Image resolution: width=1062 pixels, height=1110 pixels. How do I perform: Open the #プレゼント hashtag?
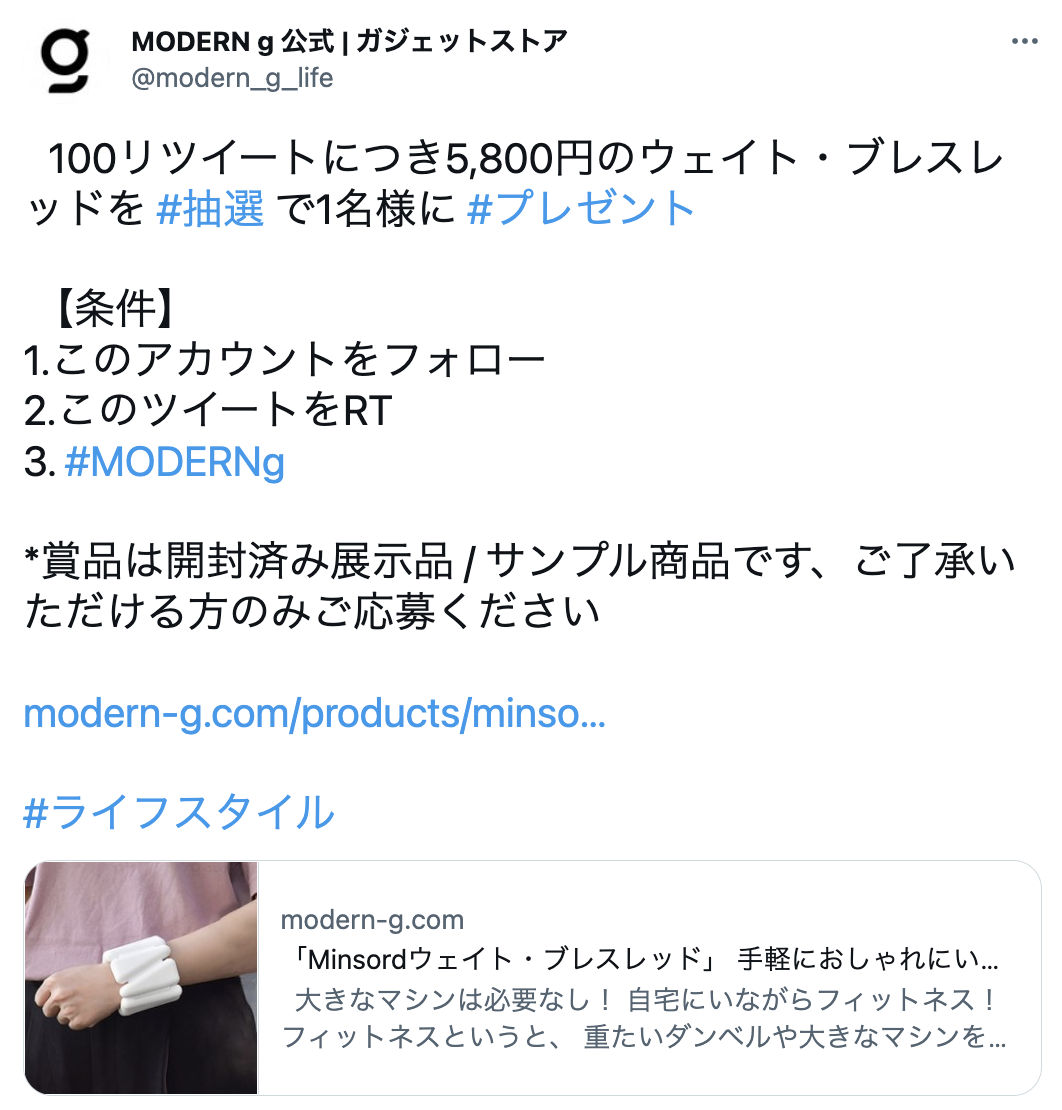[581, 209]
